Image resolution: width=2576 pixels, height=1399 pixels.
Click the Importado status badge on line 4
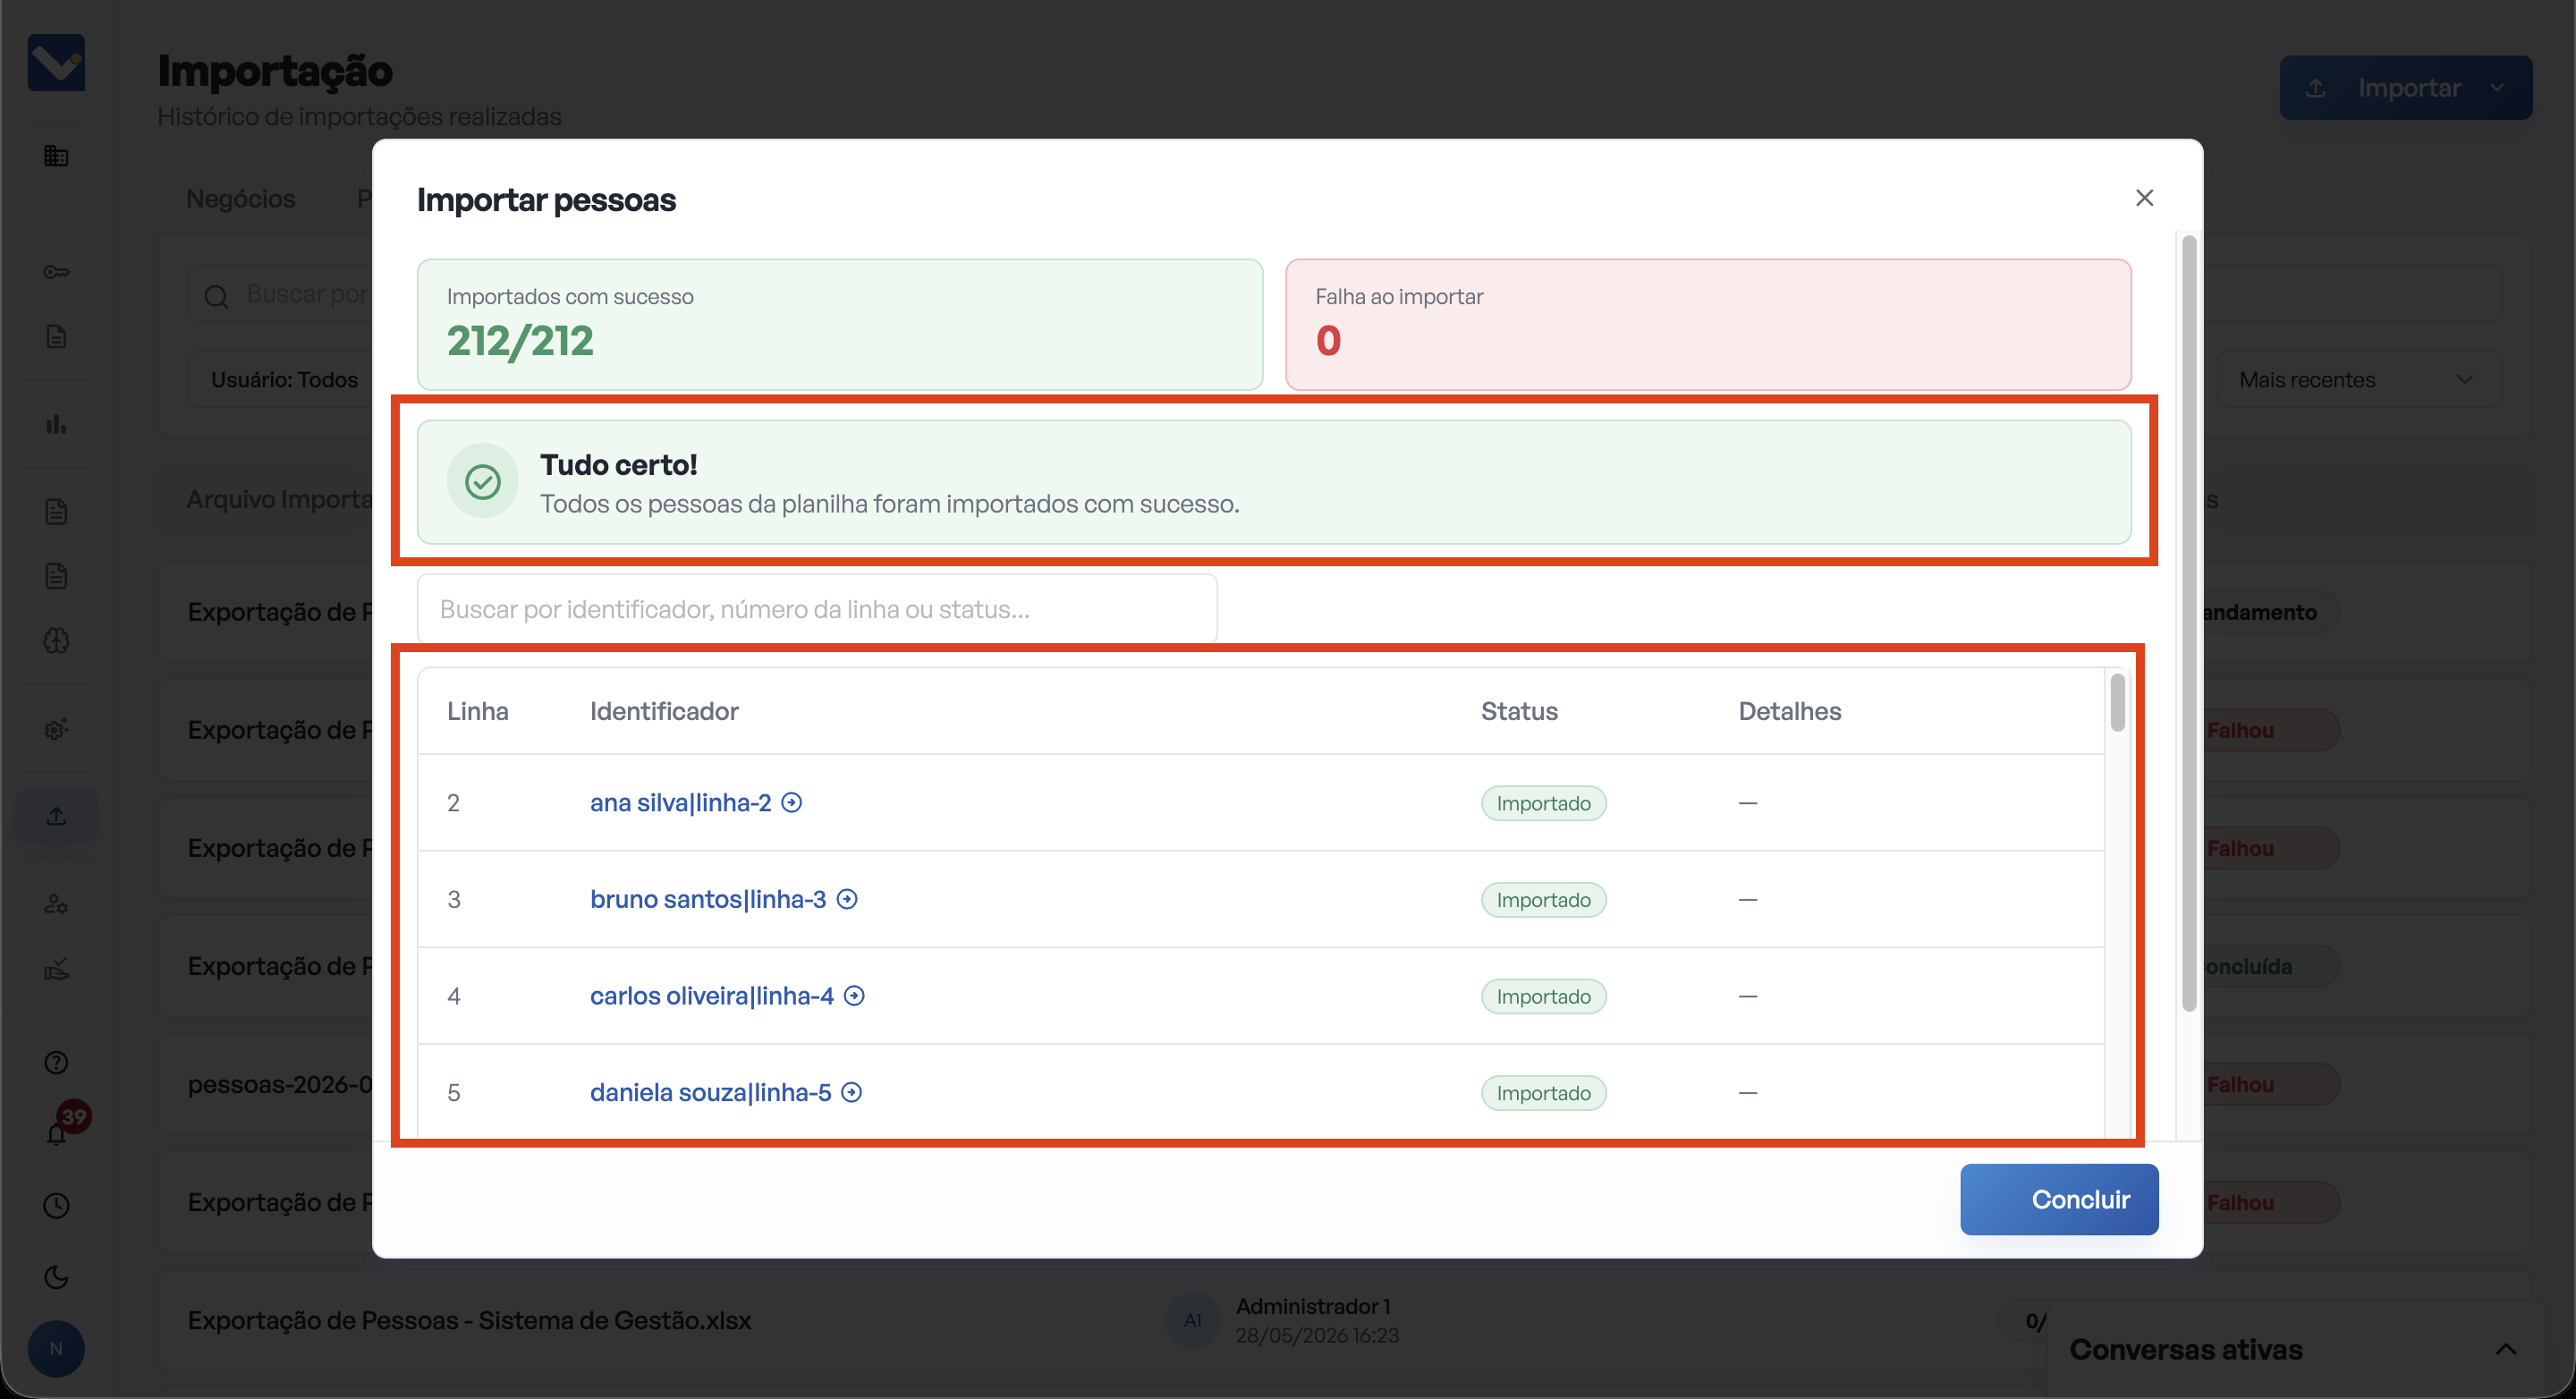(1543, 996)
